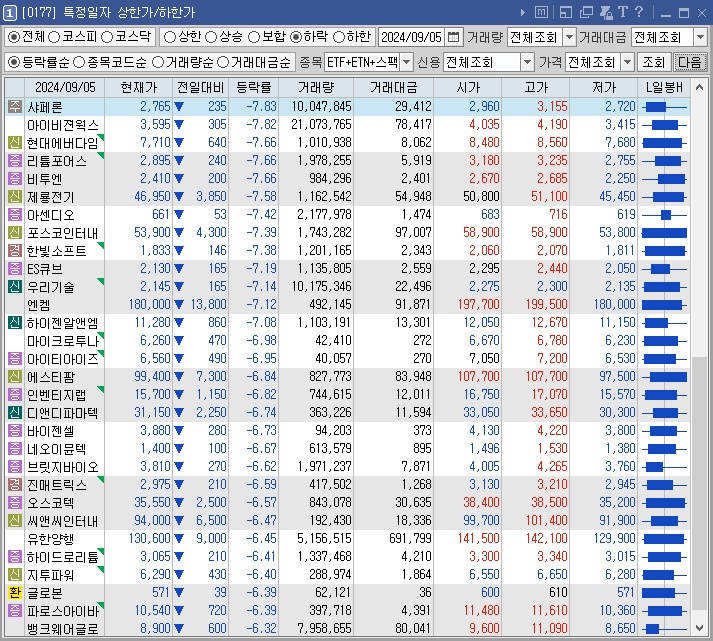
Task: Click the 거래대금 column header
Action: click(x=393, y=87)
